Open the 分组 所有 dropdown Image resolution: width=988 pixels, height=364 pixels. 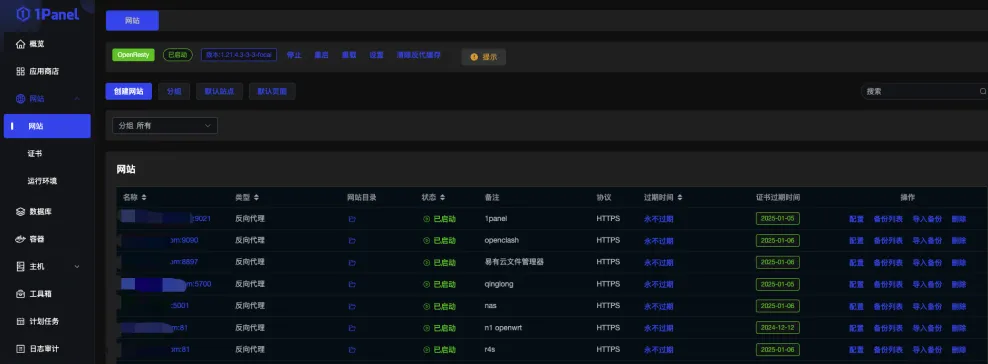[165, 125]
